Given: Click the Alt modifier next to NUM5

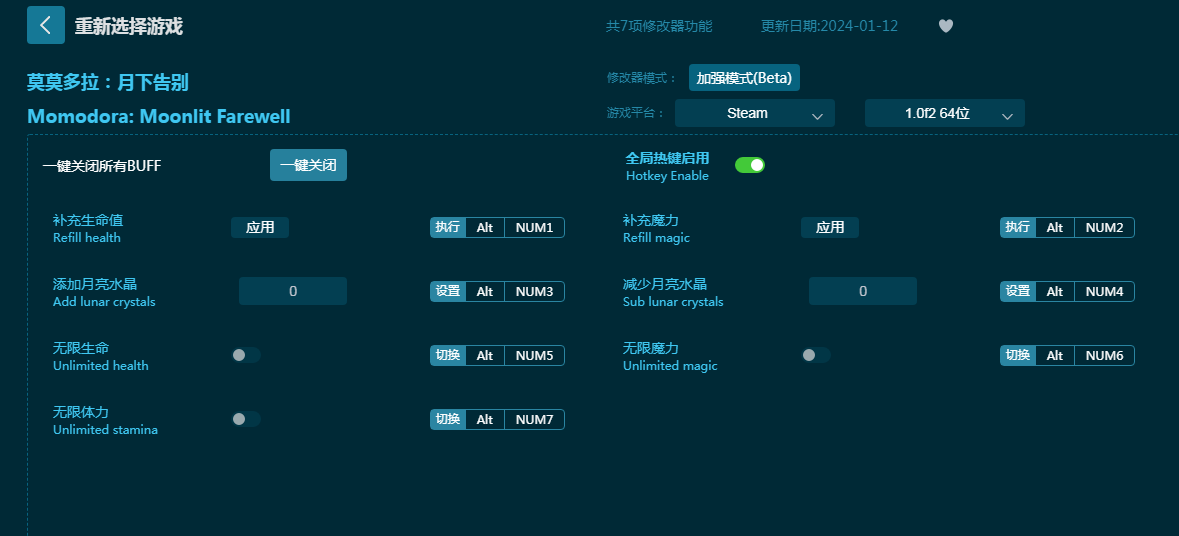Looking at the screenshot, I should tap(485, 355).
